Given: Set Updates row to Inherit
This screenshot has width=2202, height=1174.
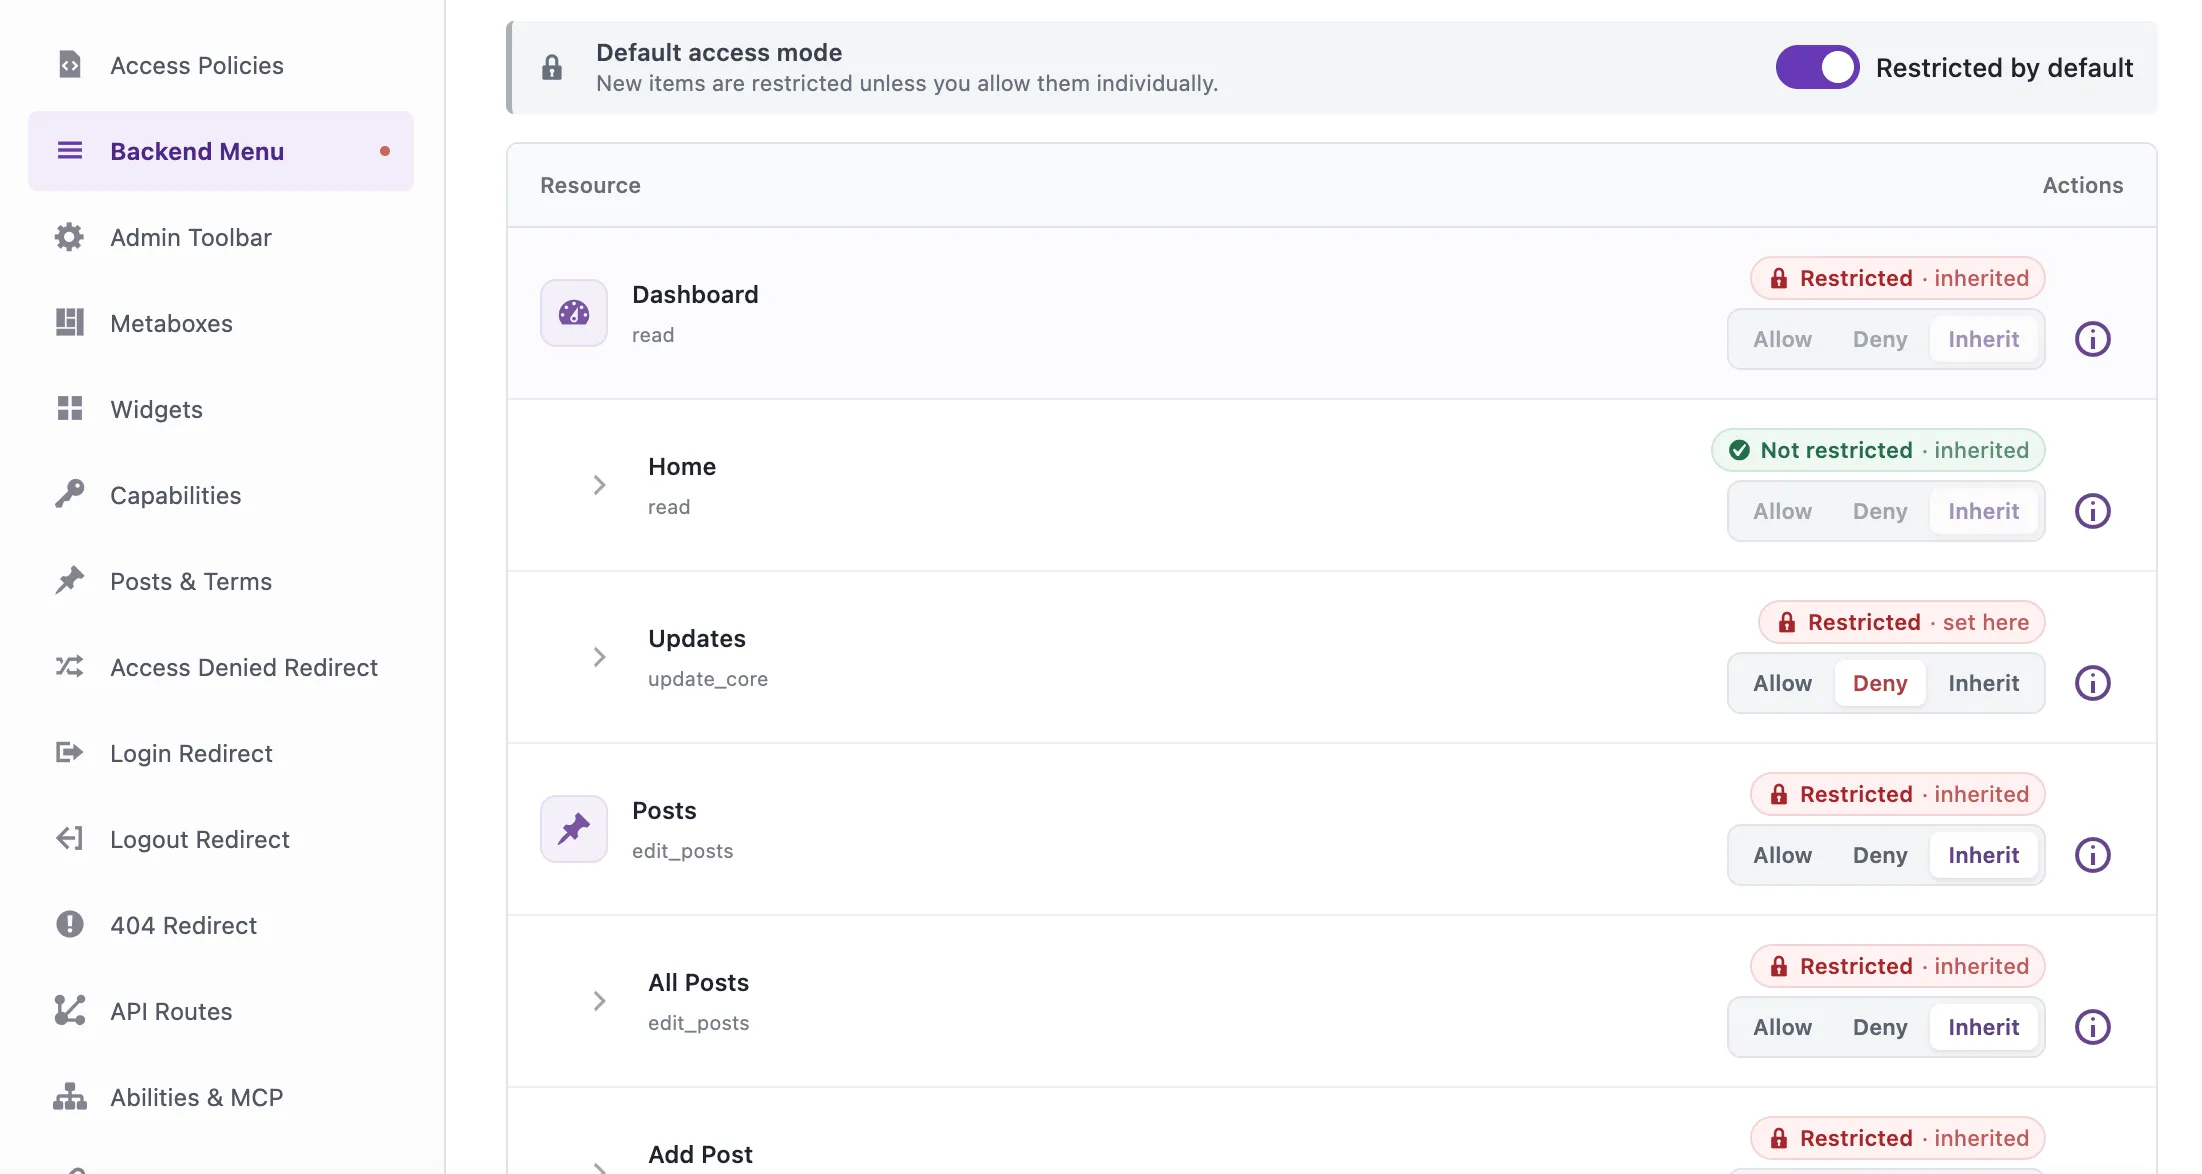Looking at the screenshot, I should tap(1984, 683).
